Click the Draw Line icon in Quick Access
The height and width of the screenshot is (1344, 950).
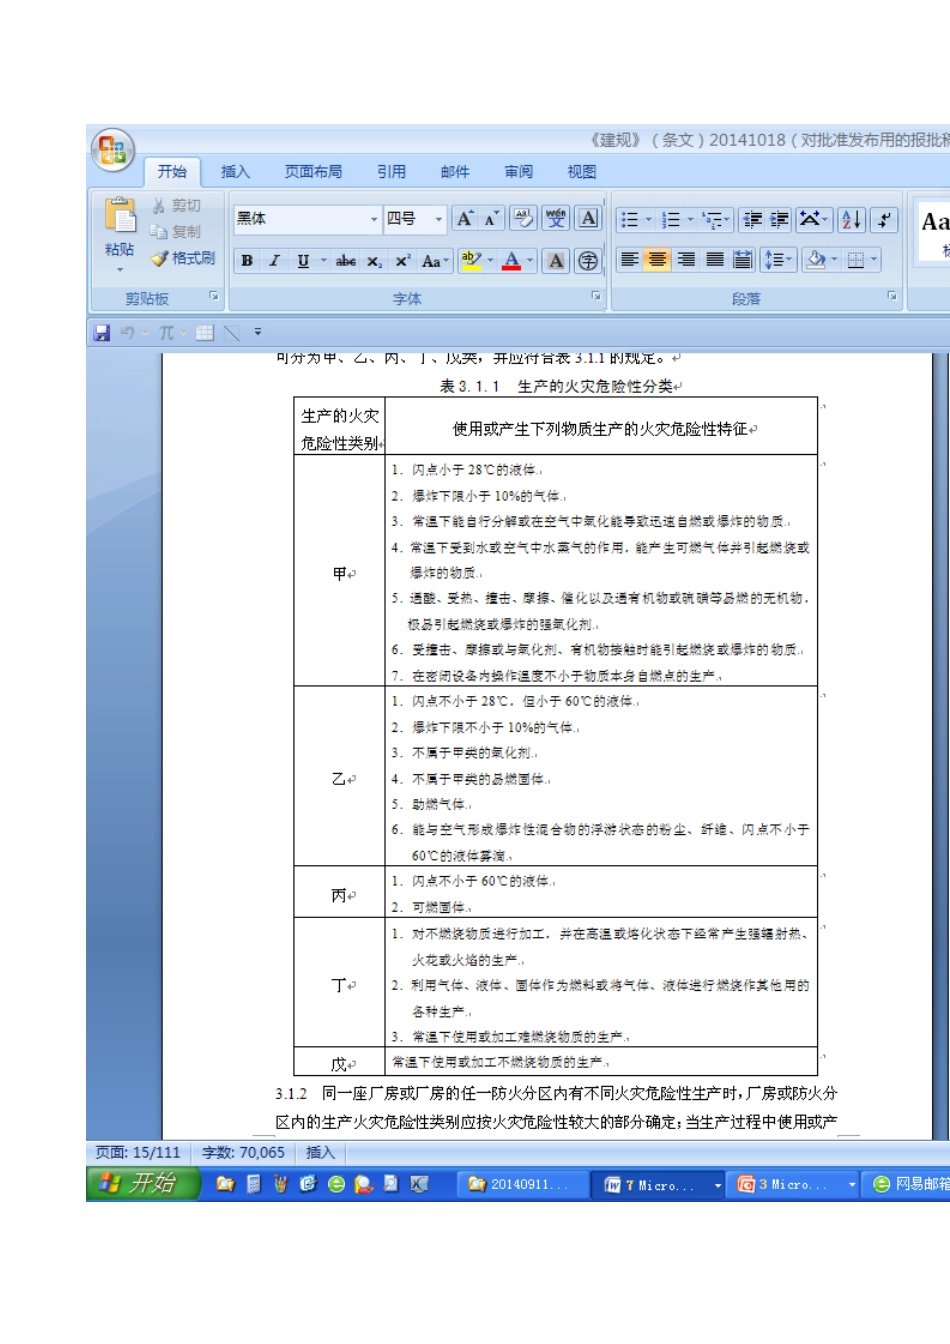tap(232, 333)
